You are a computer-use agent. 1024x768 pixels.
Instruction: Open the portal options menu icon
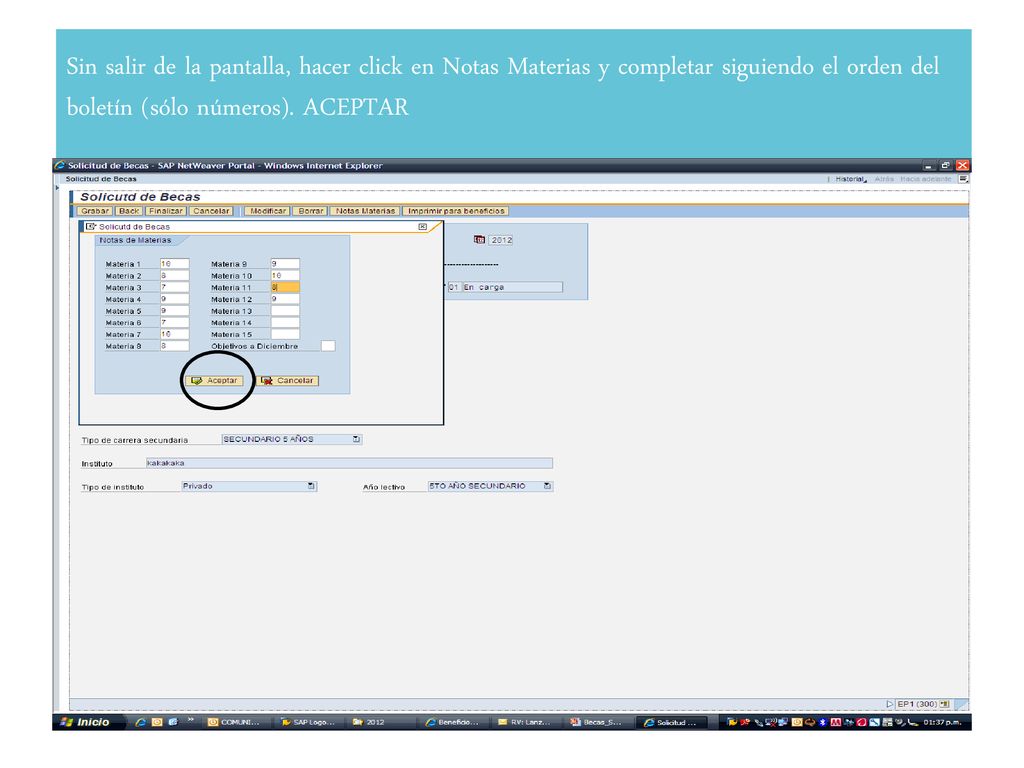pos(963,179)
